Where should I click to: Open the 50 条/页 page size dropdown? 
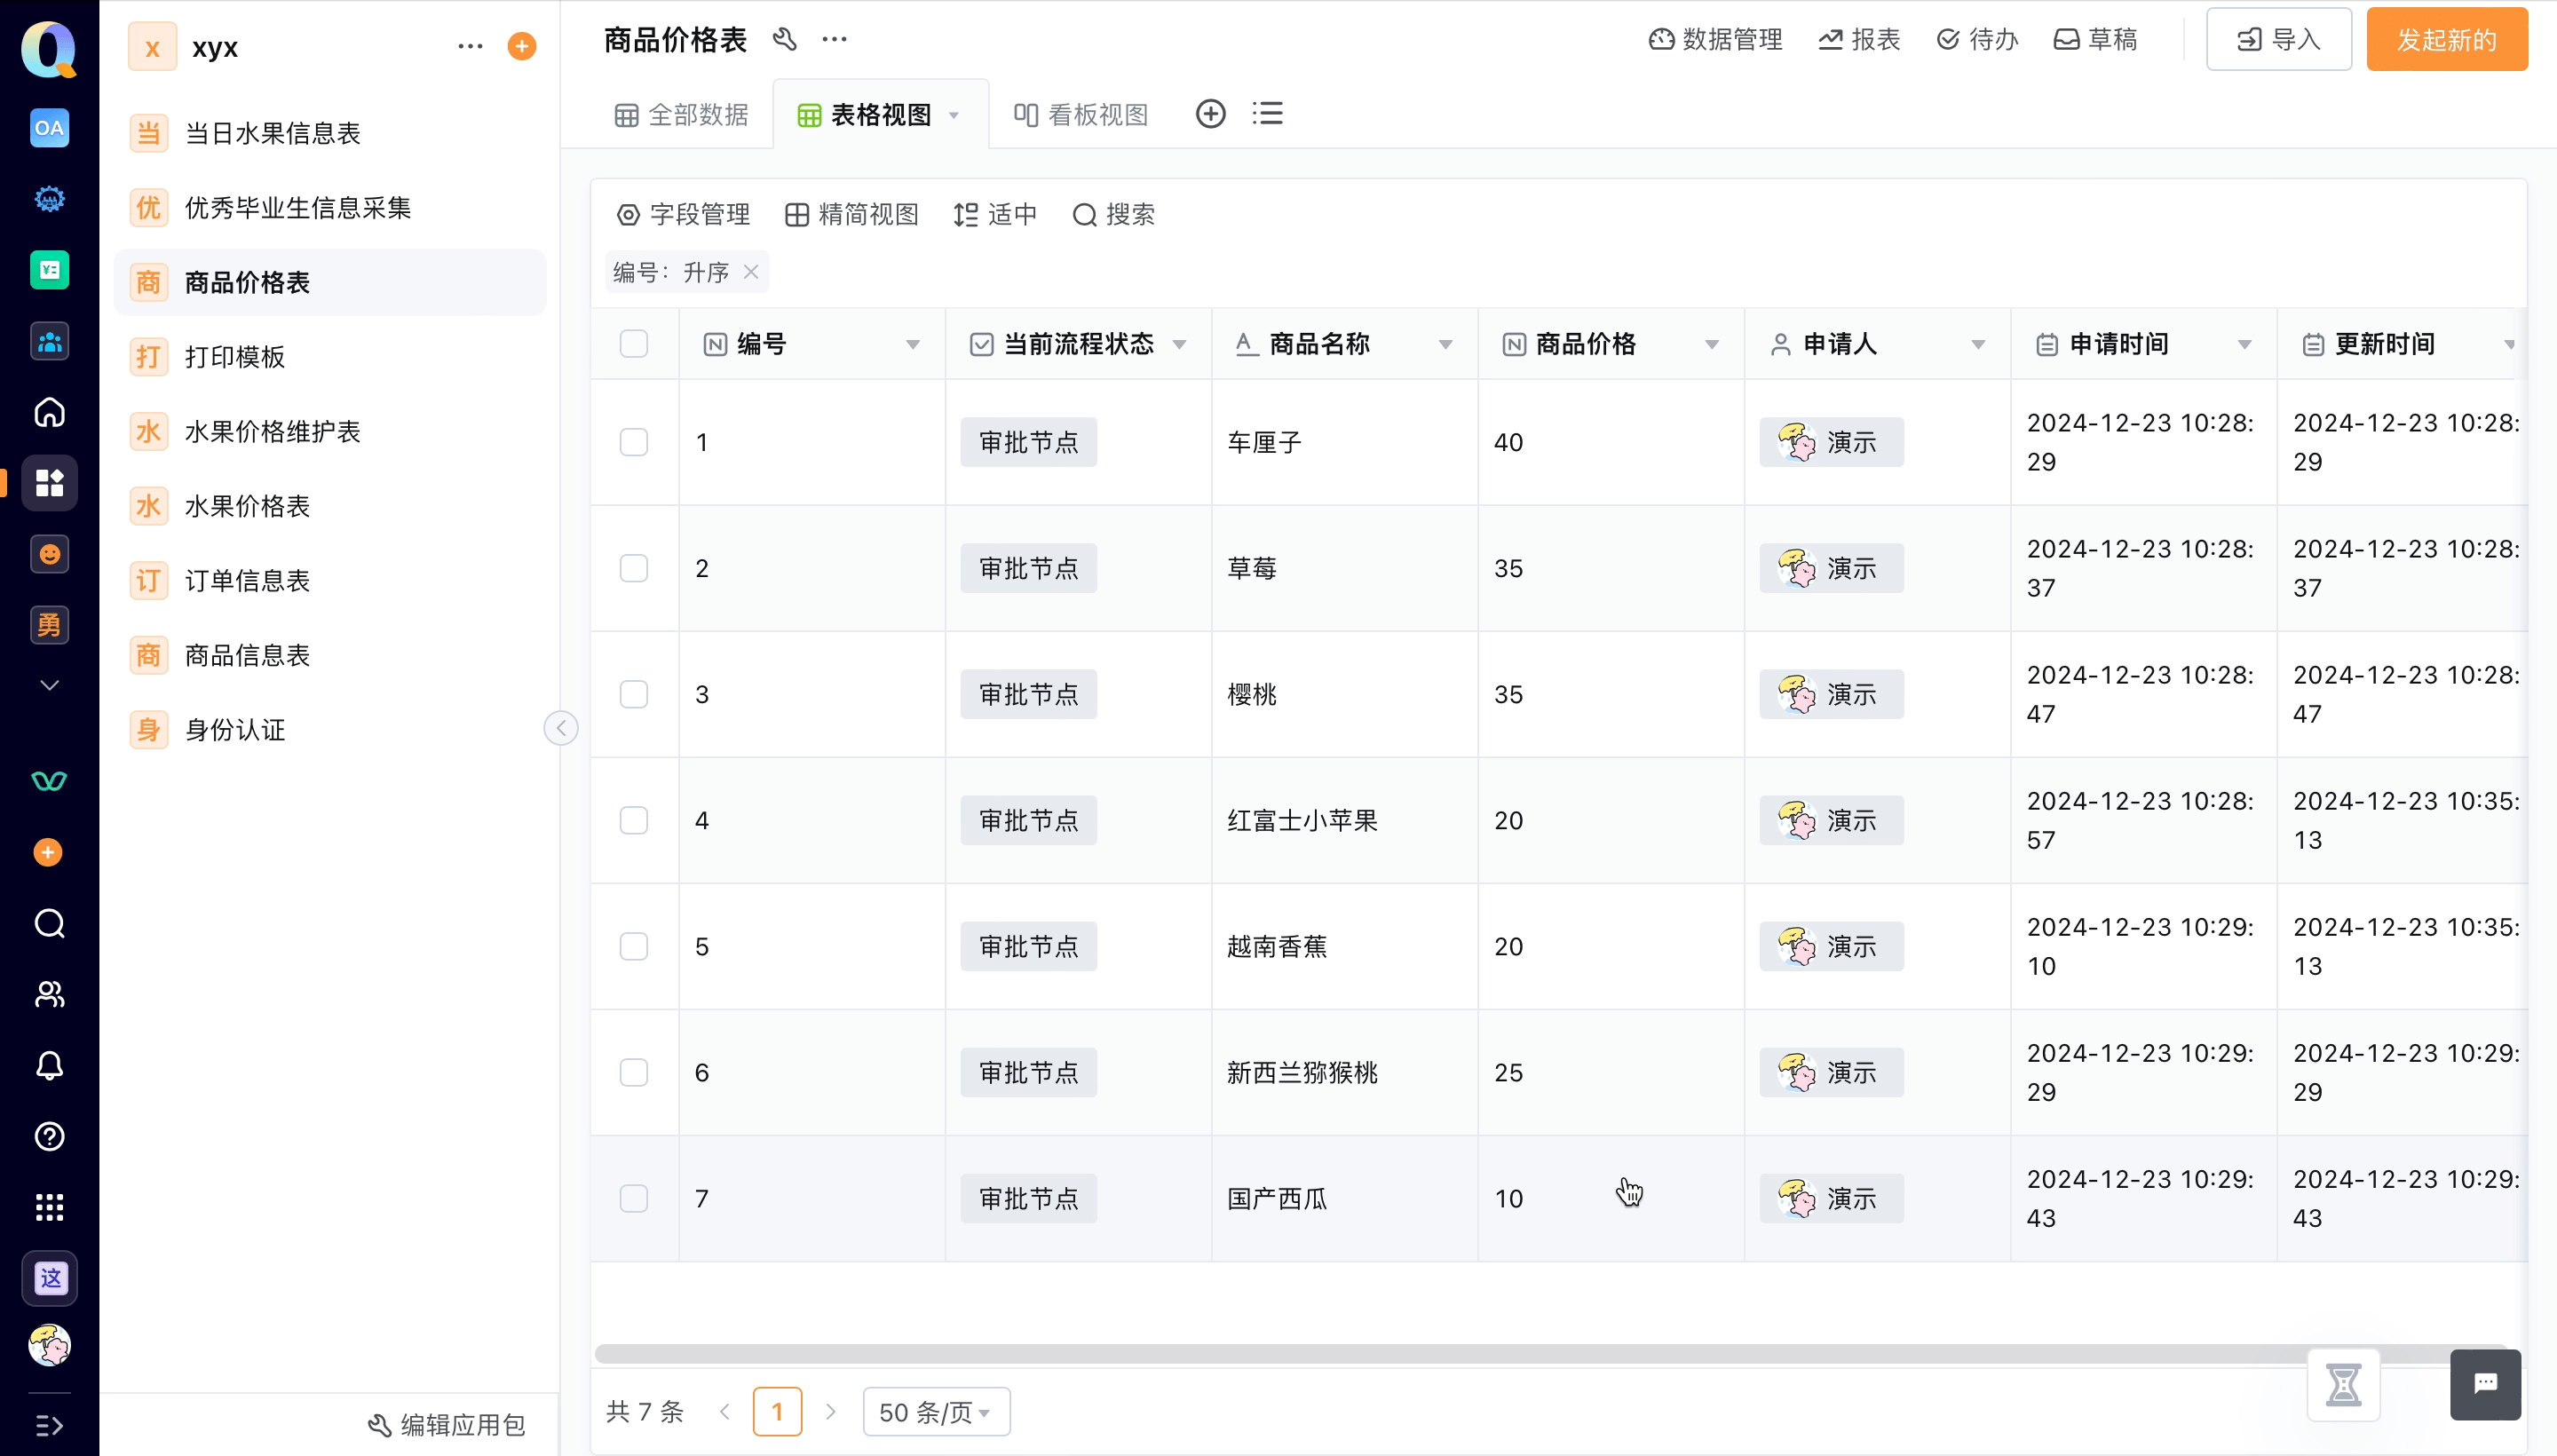pyautogui.click(x=936, y=1412)
